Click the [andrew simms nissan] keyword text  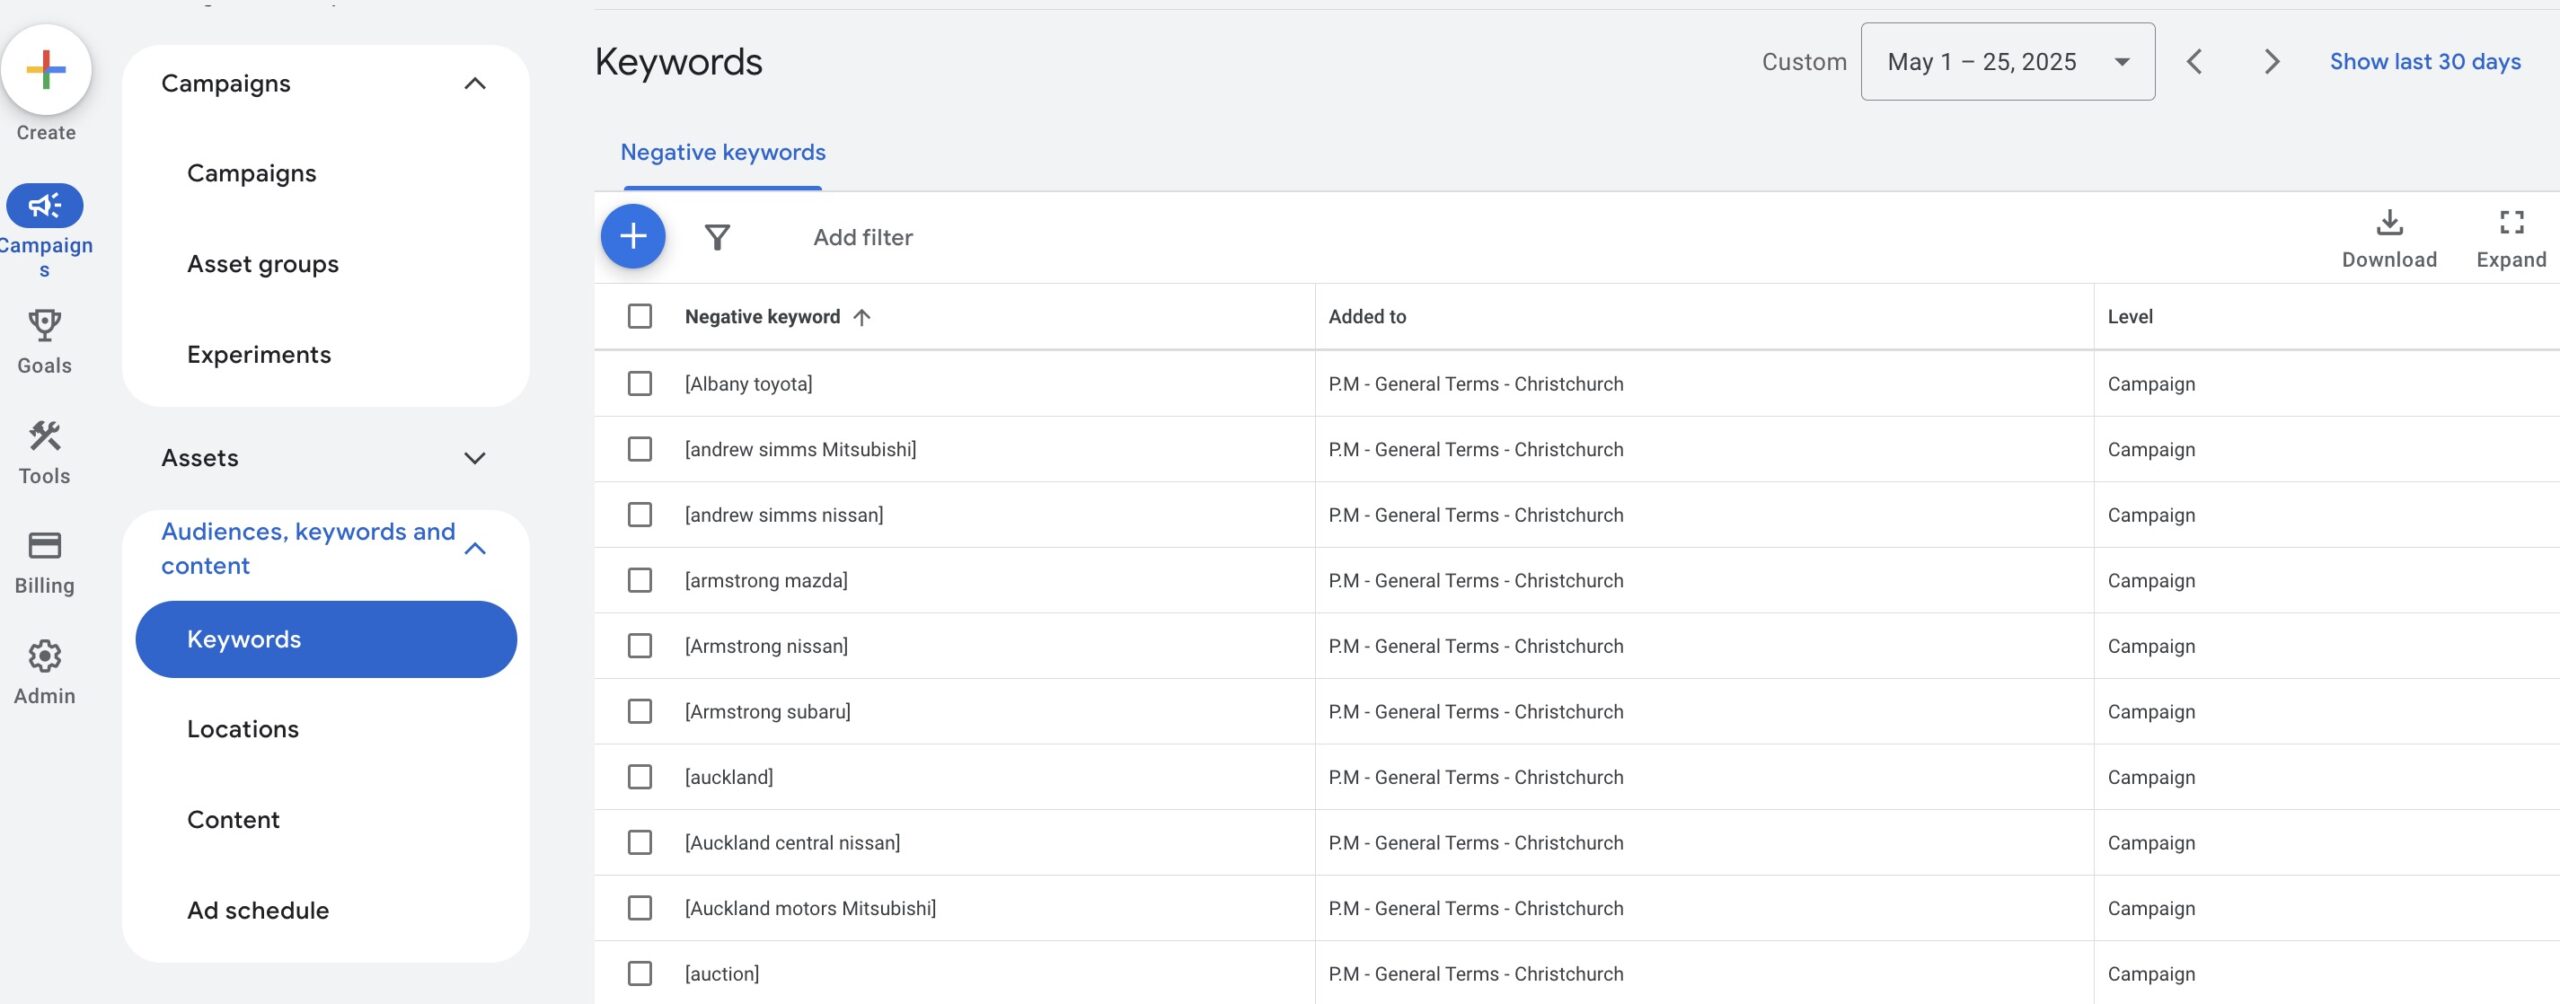[784, 515]
